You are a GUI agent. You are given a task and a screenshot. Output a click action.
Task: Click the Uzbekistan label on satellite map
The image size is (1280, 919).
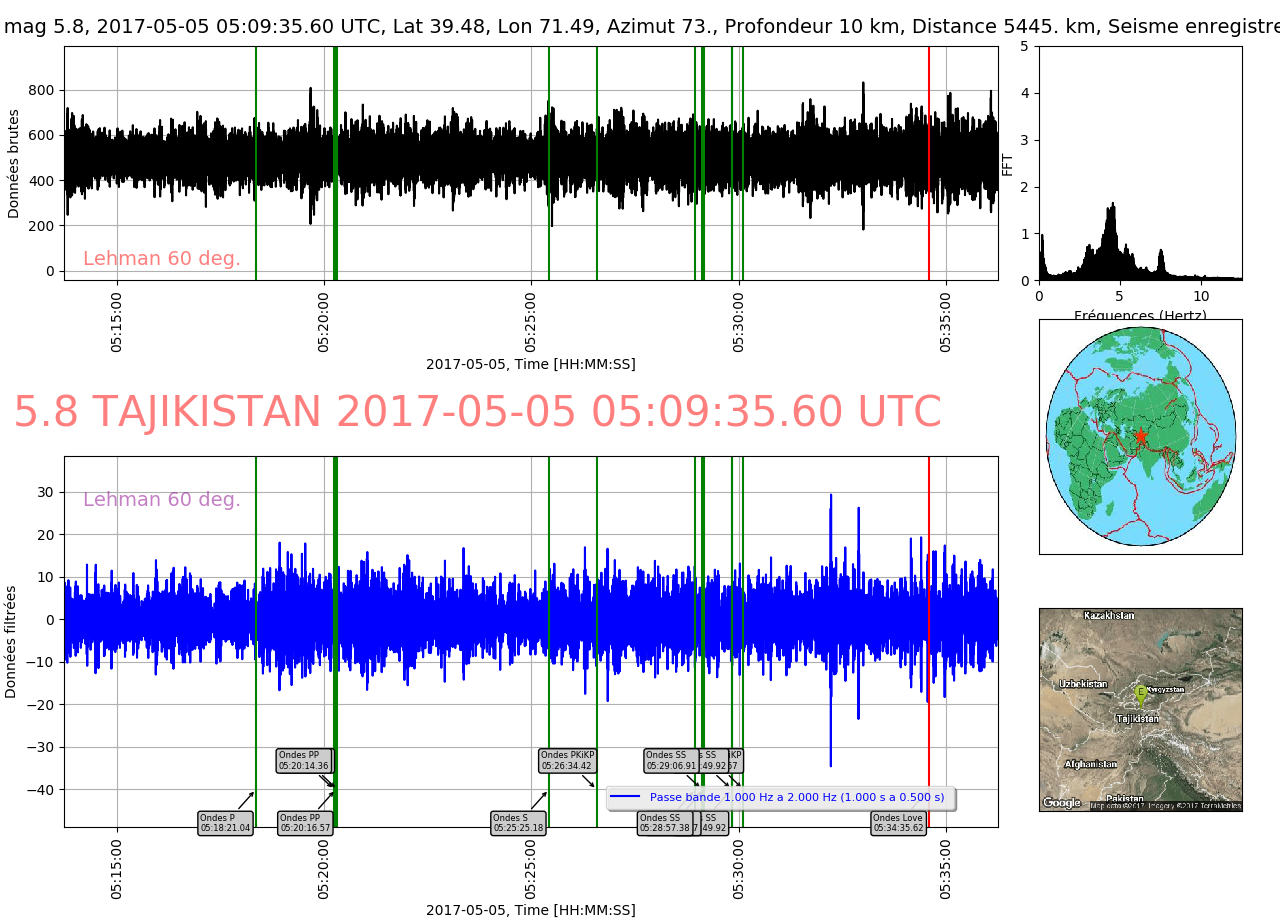point(1083,684)
